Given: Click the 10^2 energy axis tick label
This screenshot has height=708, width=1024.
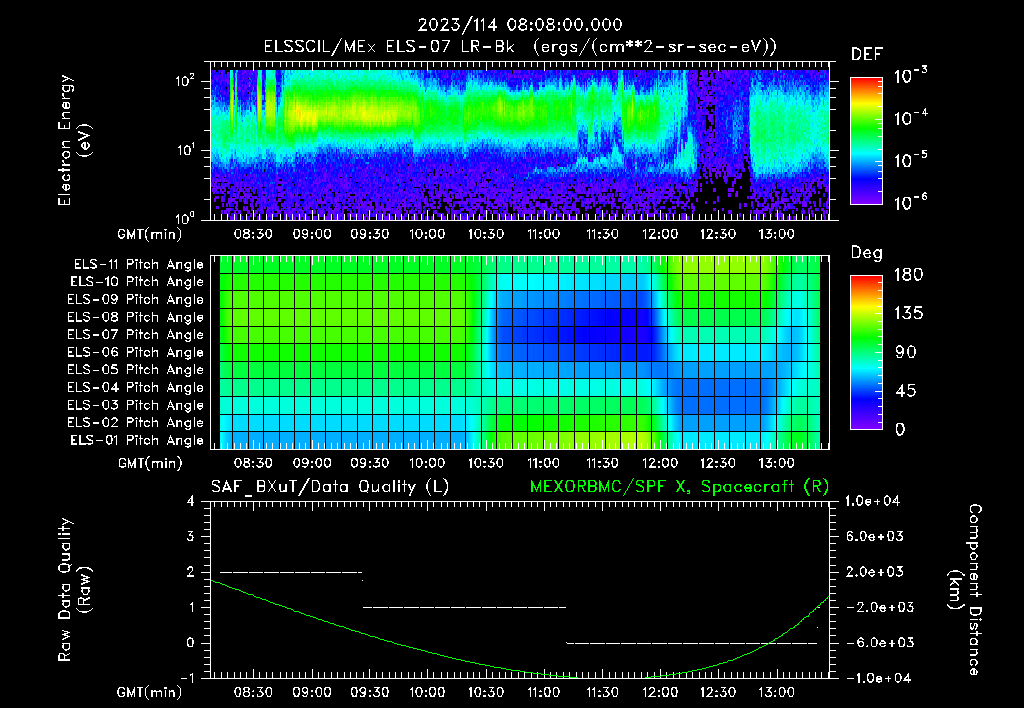Looking at the screenshot, I should [x=185, y=81].
